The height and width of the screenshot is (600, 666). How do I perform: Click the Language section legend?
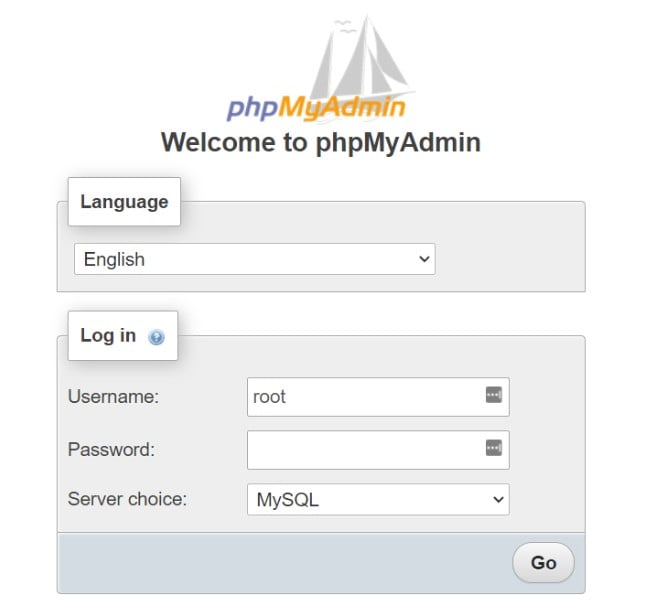[x=124, y=201]
